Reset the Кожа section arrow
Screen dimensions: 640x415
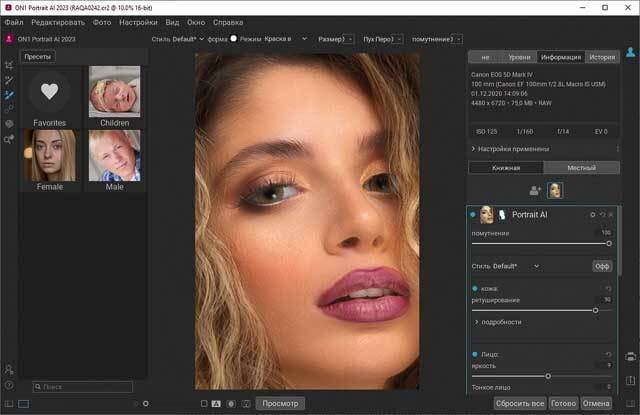pyautogui.click(x=608, y=289)
